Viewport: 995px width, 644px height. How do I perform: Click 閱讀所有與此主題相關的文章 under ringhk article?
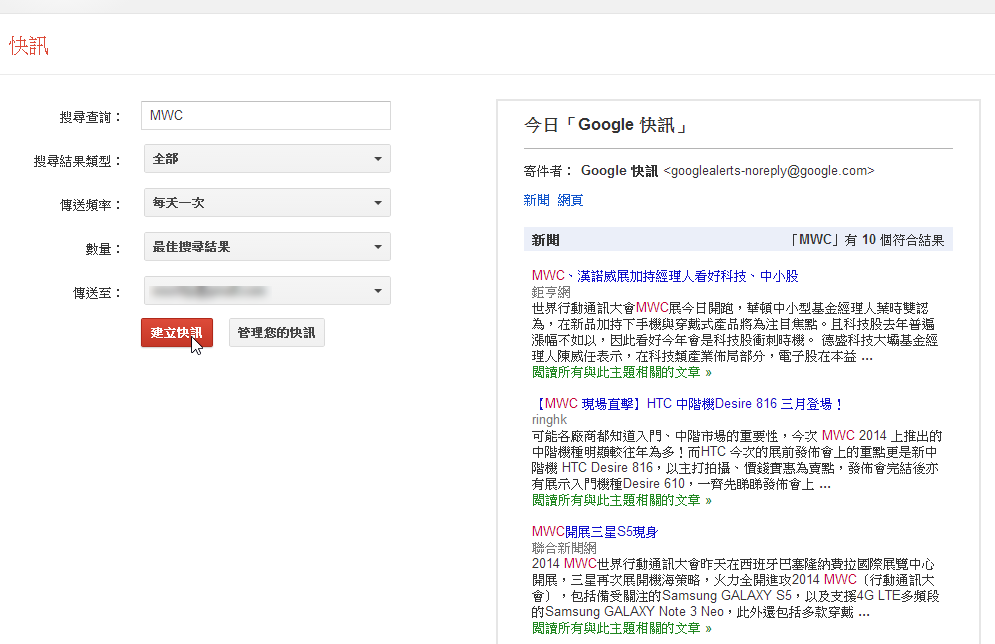coord(622,501)
